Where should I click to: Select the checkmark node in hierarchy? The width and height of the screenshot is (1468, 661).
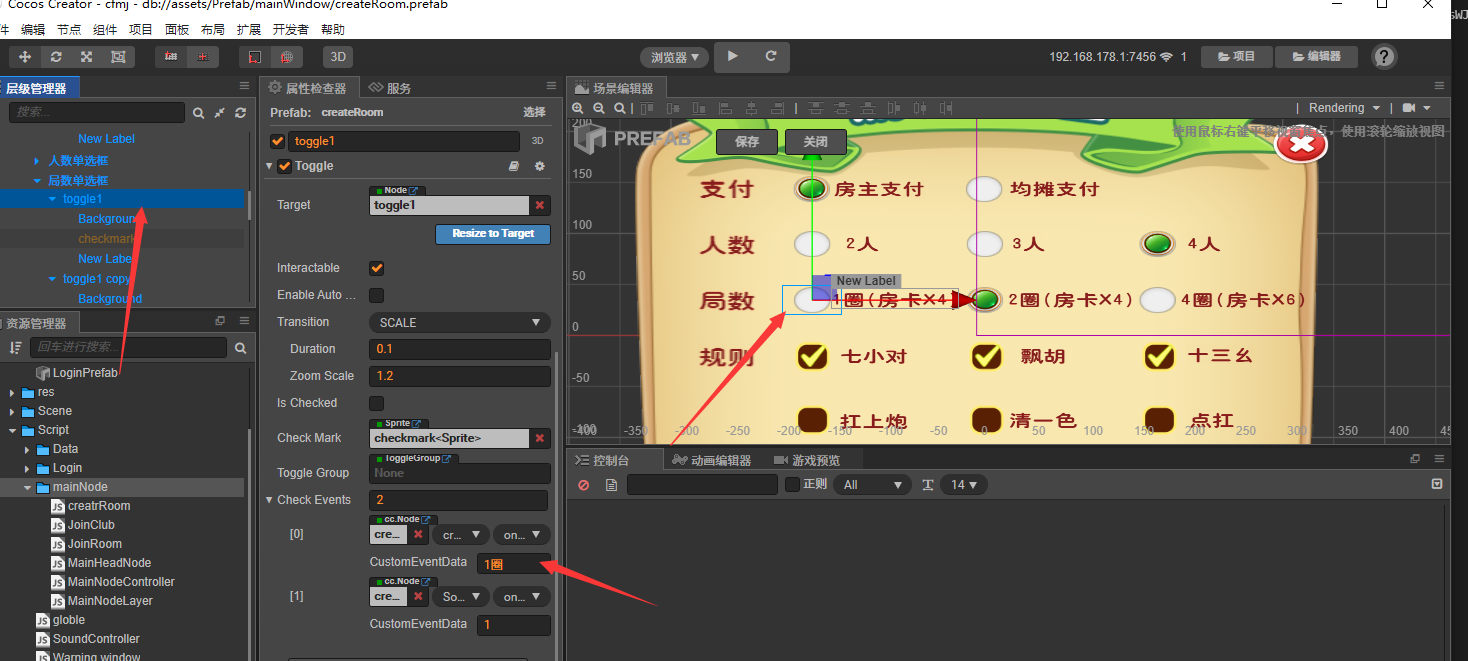click(x=106, y=239)
